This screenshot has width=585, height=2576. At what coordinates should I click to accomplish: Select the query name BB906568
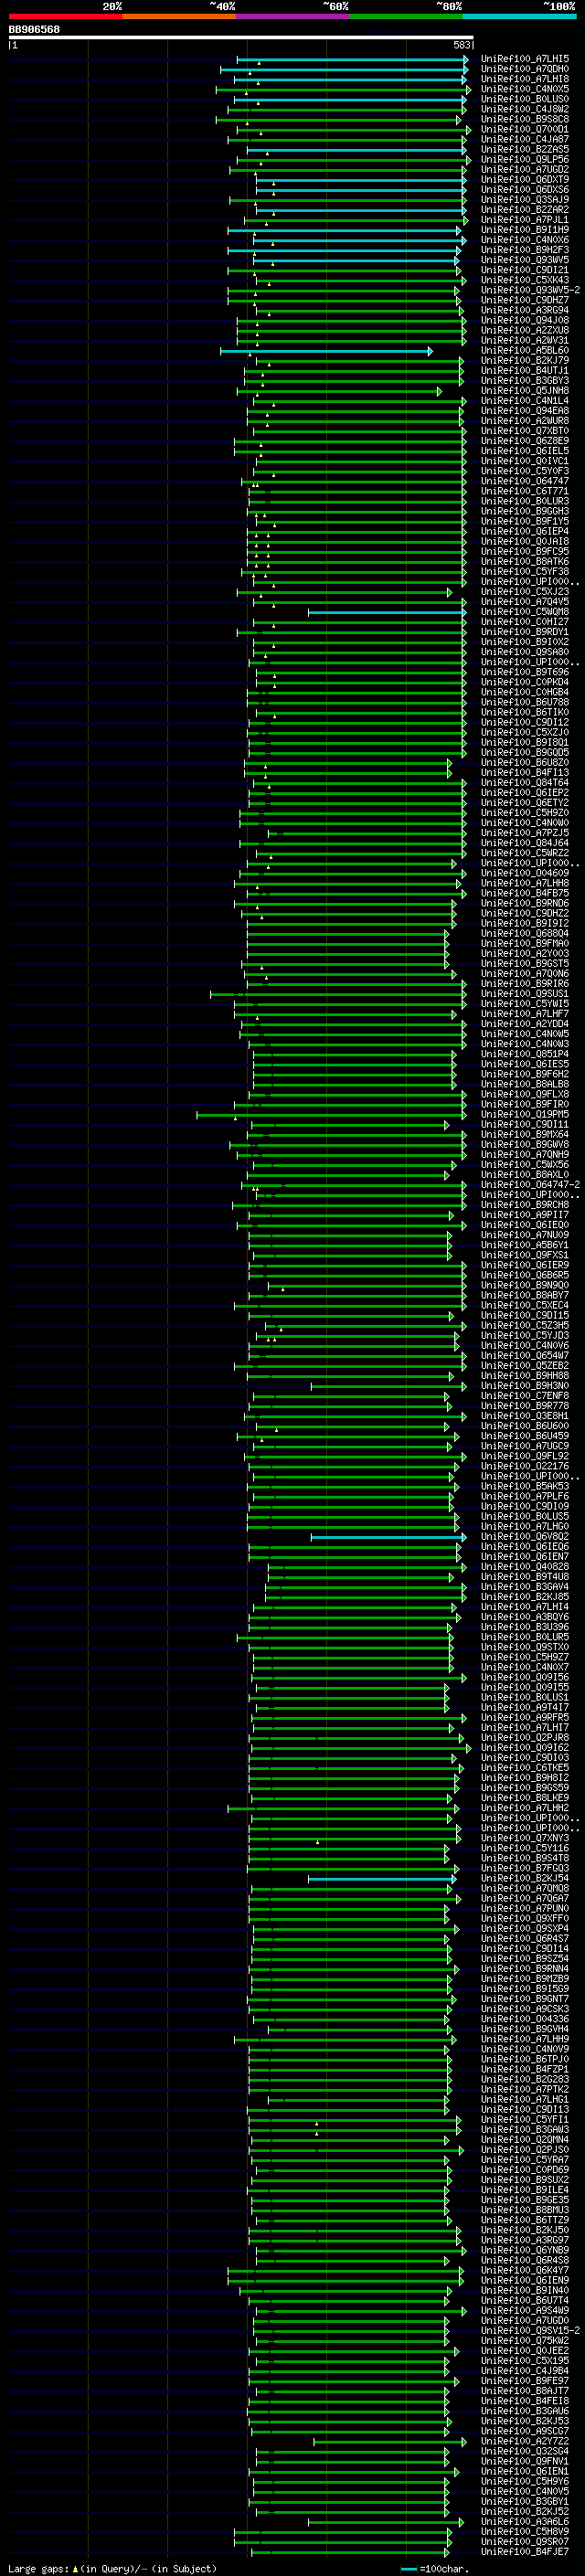click(34, 30)
